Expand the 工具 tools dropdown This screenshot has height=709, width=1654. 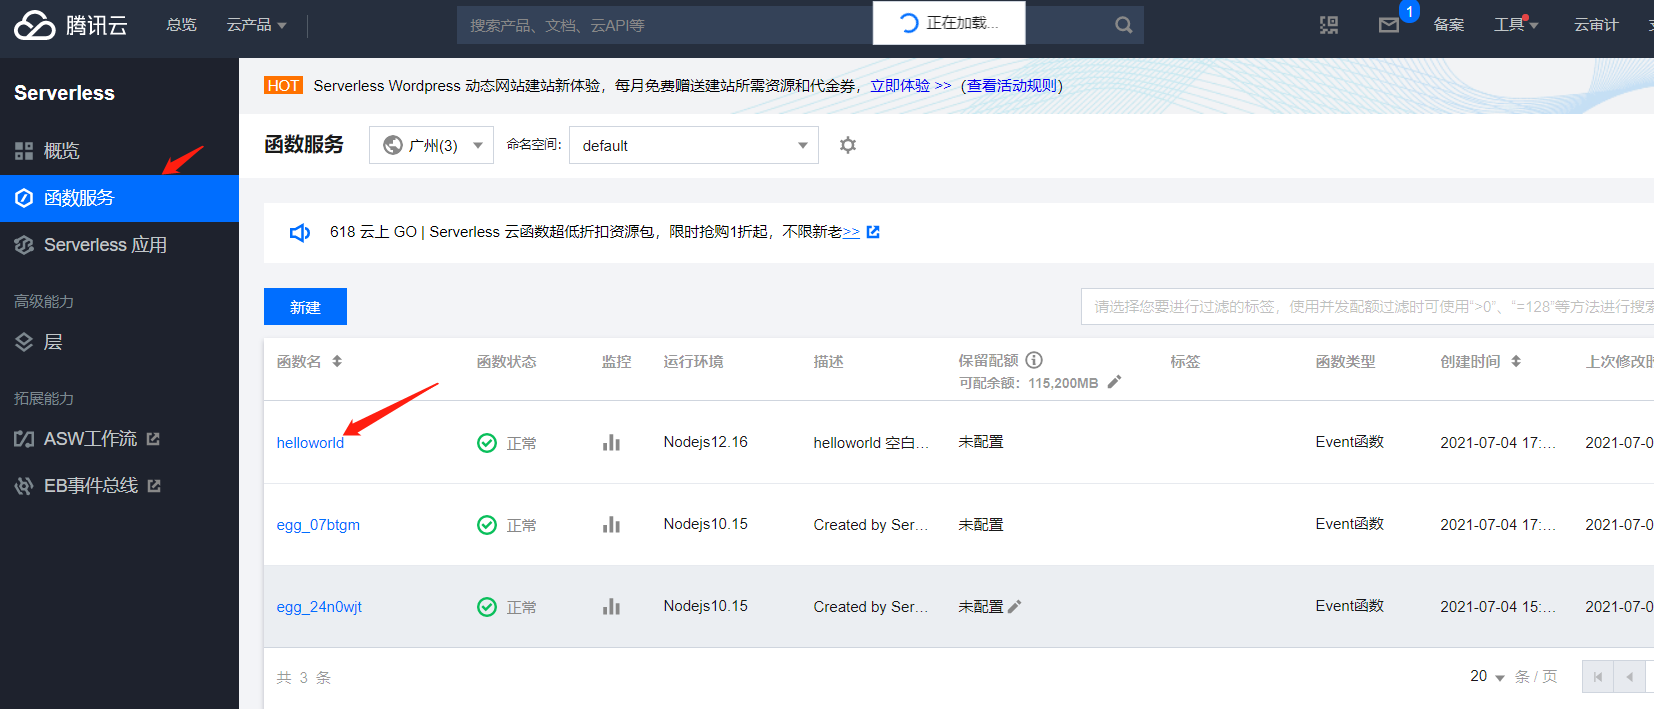point(1516,25)
